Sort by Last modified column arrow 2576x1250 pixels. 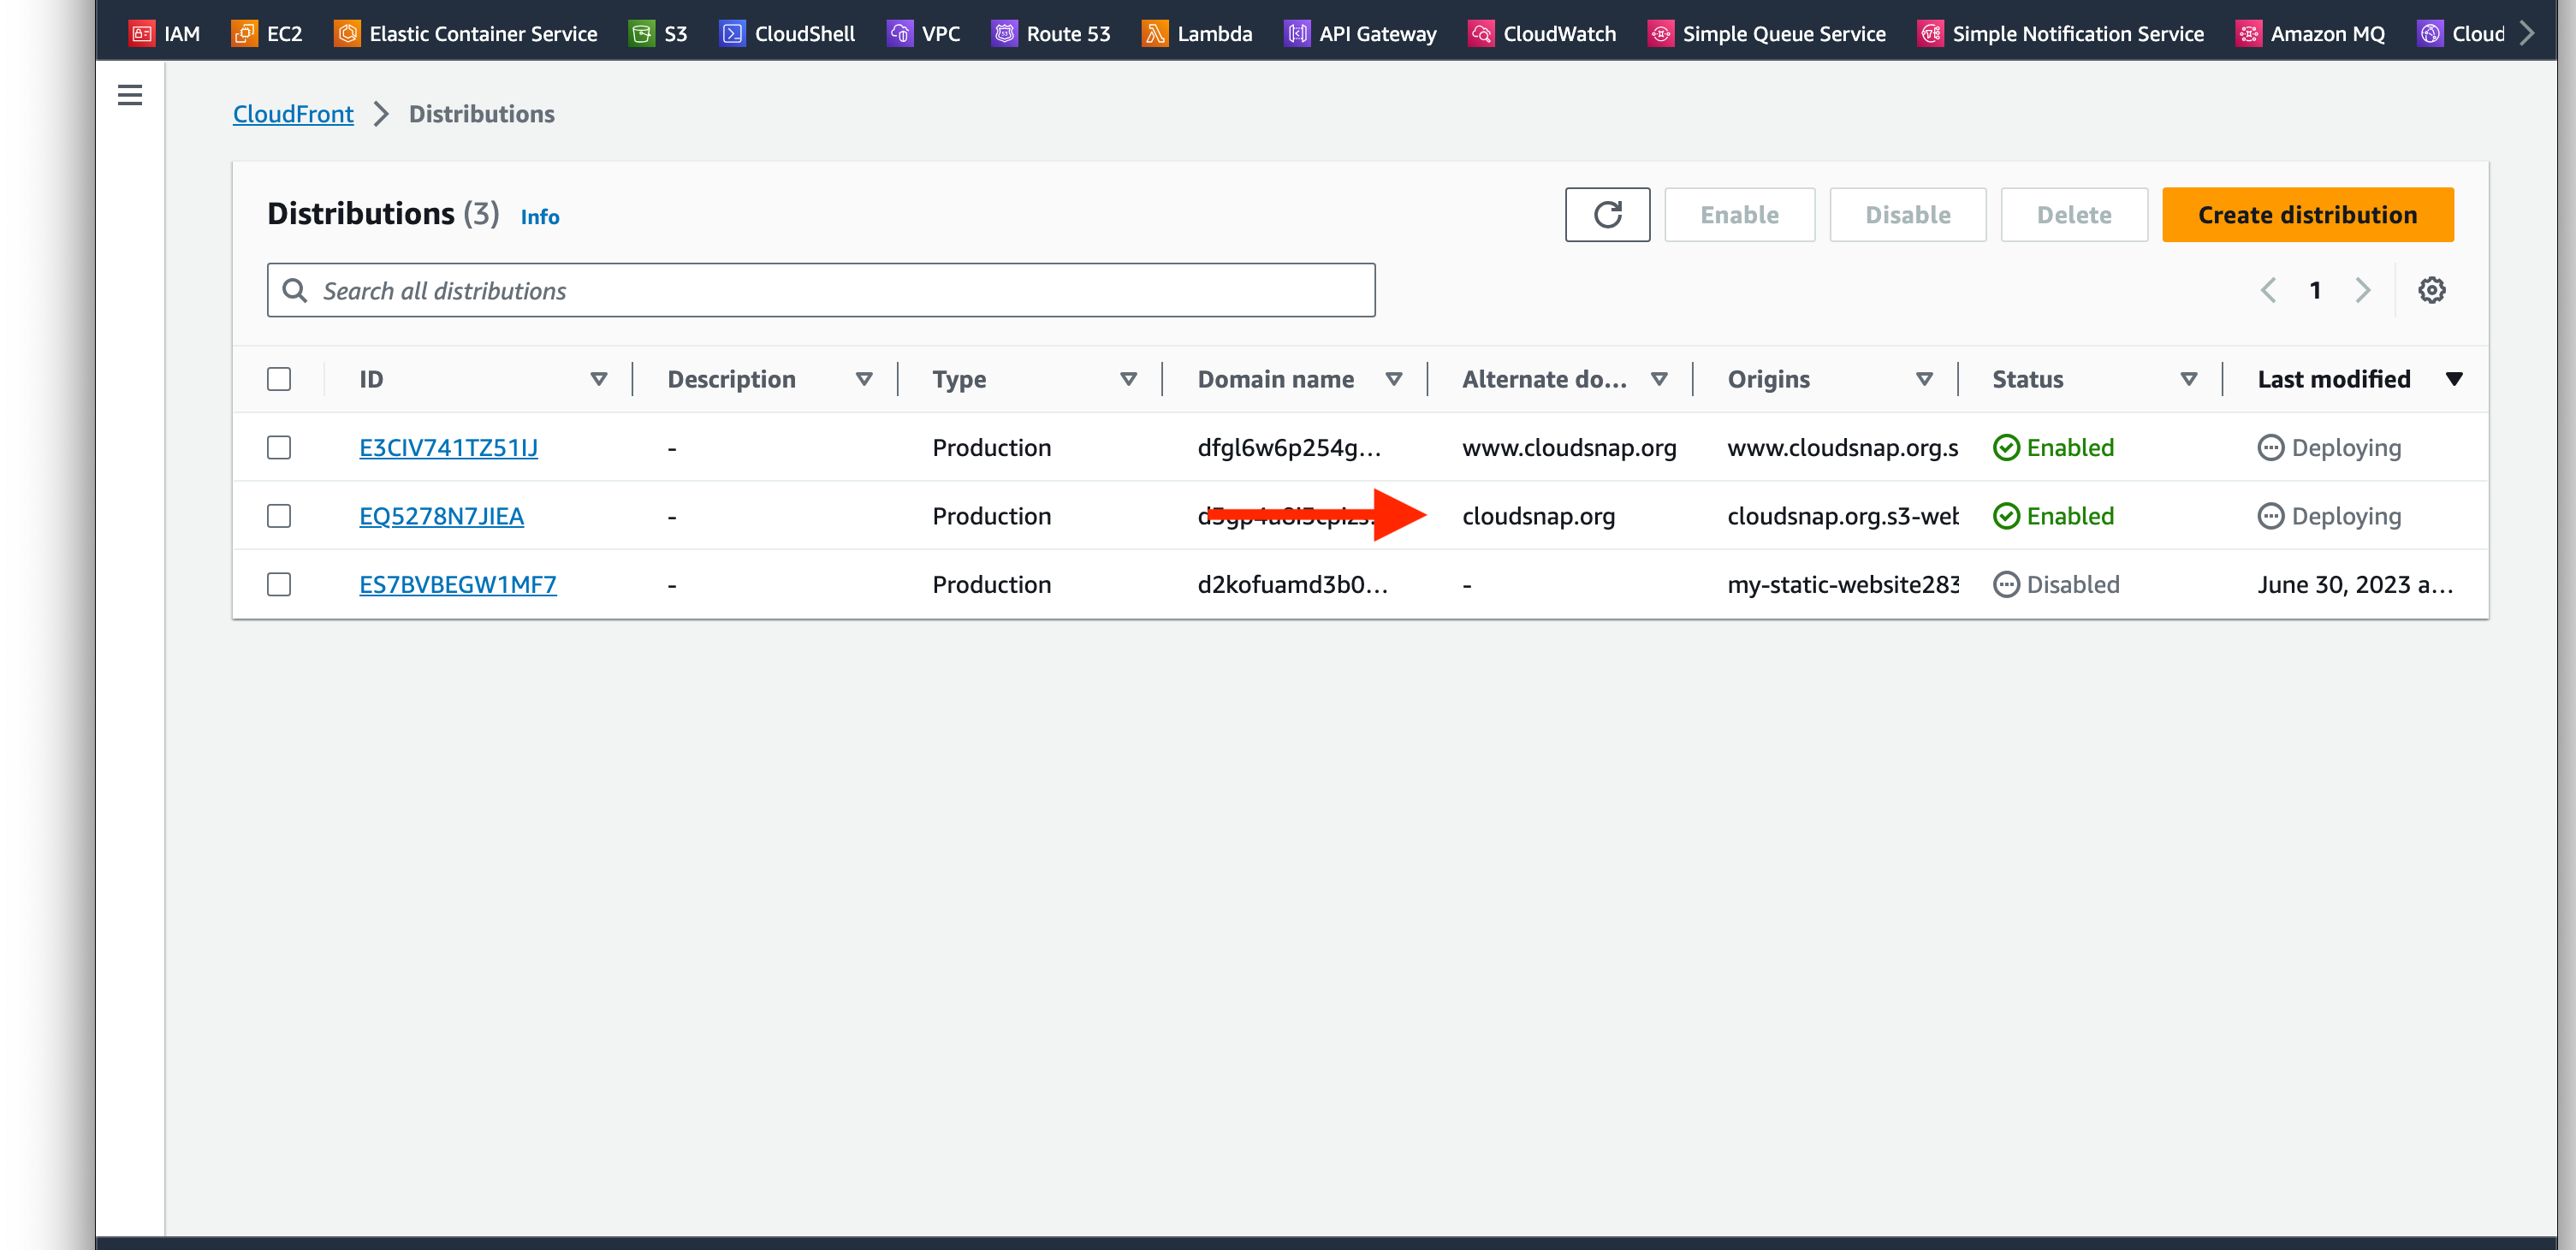click(x=2453, y=380)
